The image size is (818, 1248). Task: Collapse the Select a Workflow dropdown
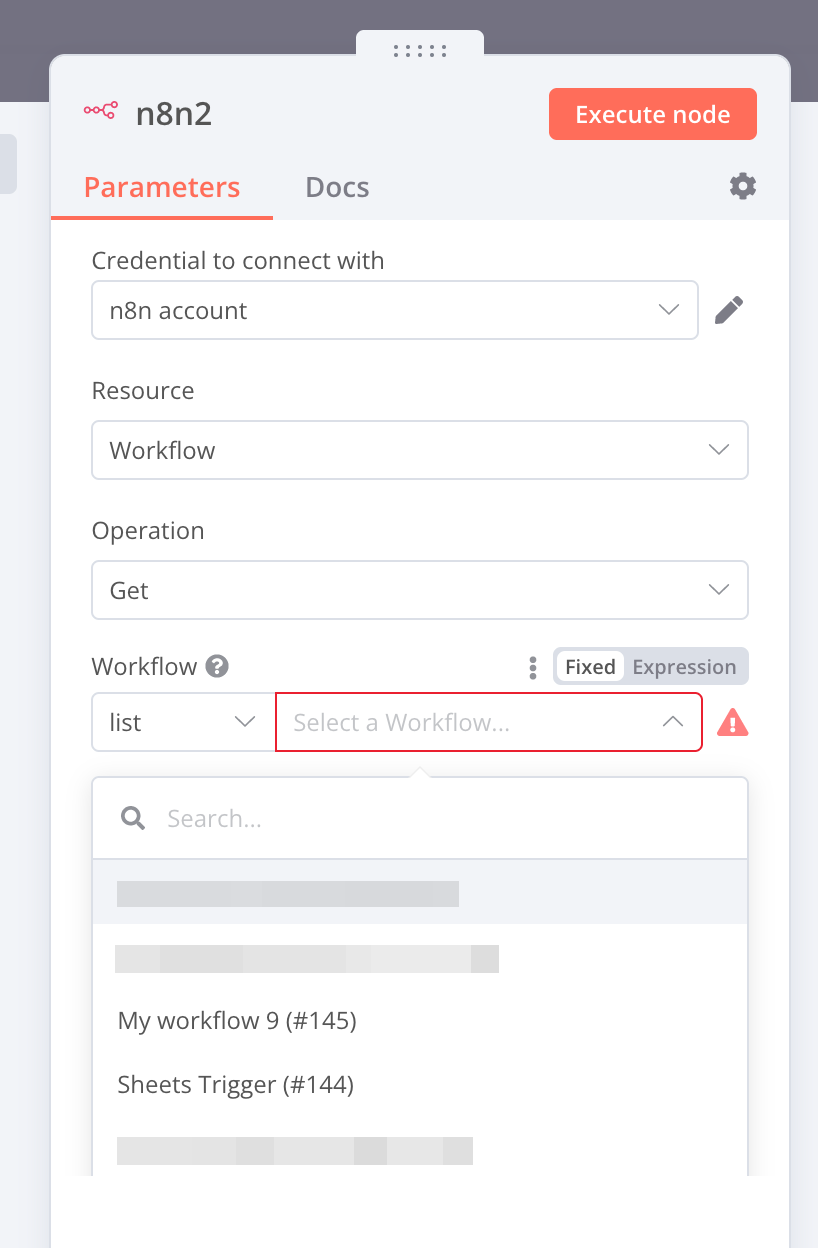tap(673, 722)
